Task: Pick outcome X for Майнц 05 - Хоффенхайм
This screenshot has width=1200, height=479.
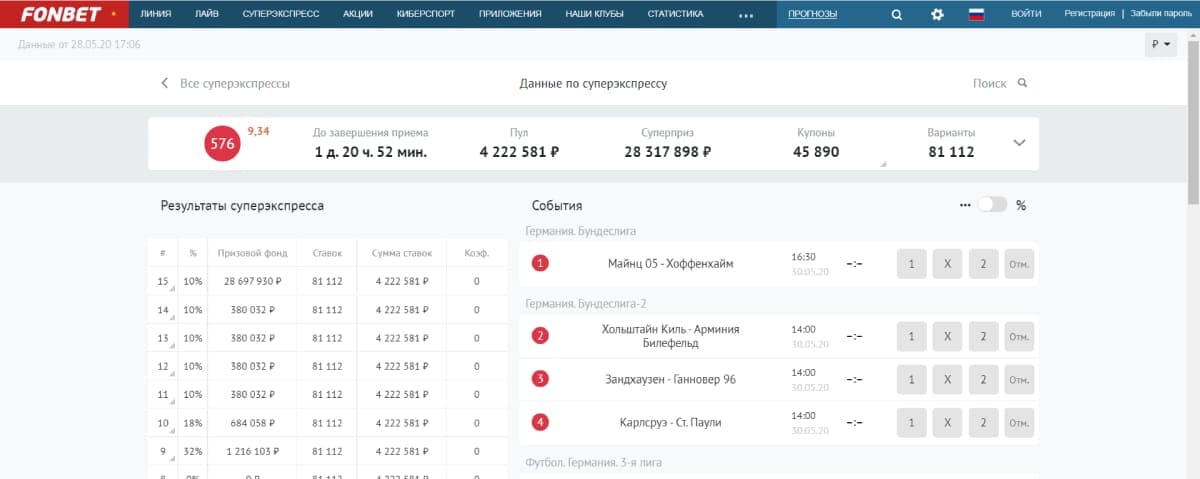Action: pyautogui.click(x=947, y=264)
